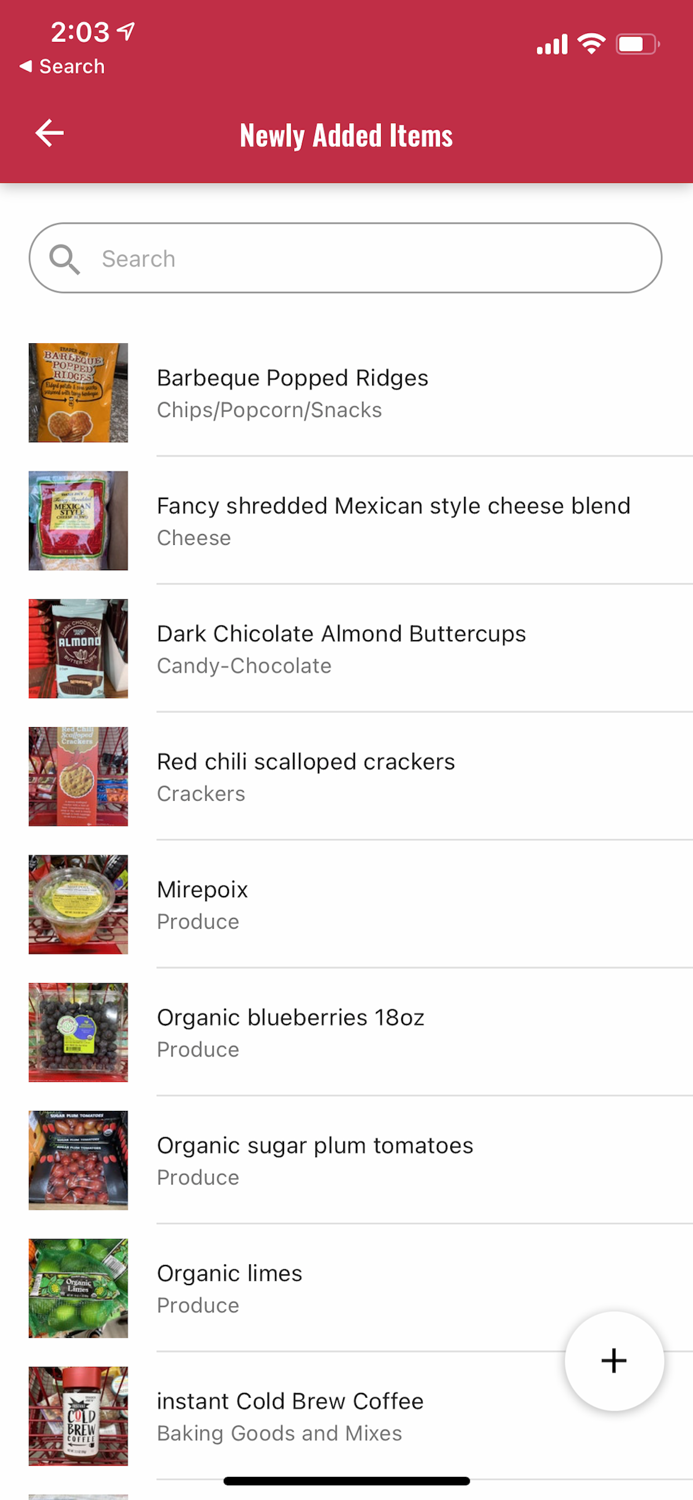The width and height of the screenshot is (693, 1500).
Task: Open Dark Chocolate Almond Buttercups thumbnail
Action: (78, 649)
